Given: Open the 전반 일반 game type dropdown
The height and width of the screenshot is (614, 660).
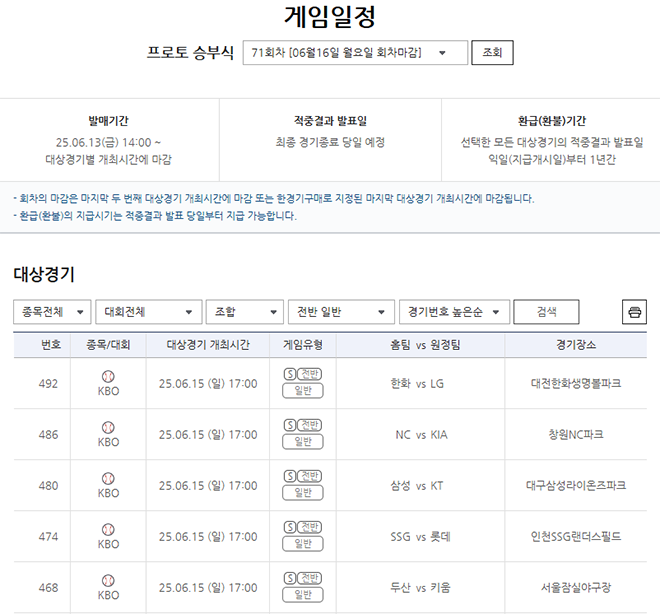Looking at the screenshot, I should [341, 312].
